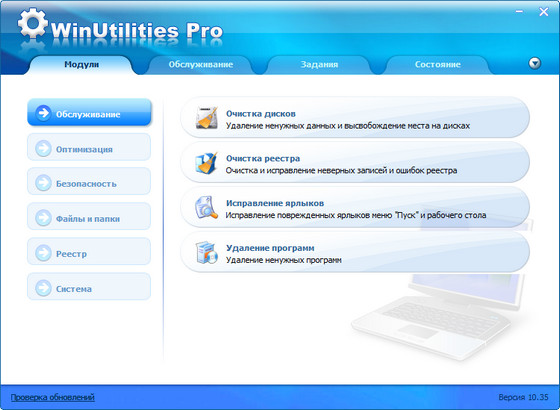Image resolution: width=560 pixels, height=410 pixels.
Task: Click the arrow icon beside Система
Action: pyautogui.click(x=43, y=288)
